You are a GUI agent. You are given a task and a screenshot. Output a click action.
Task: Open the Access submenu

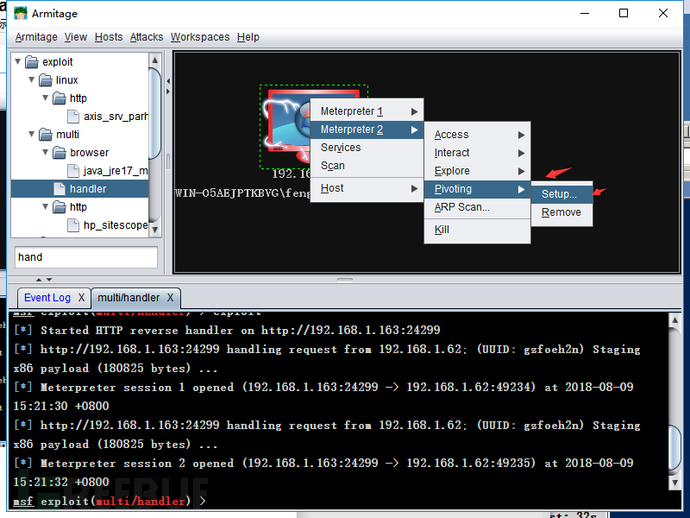click(x=477, y=135)
